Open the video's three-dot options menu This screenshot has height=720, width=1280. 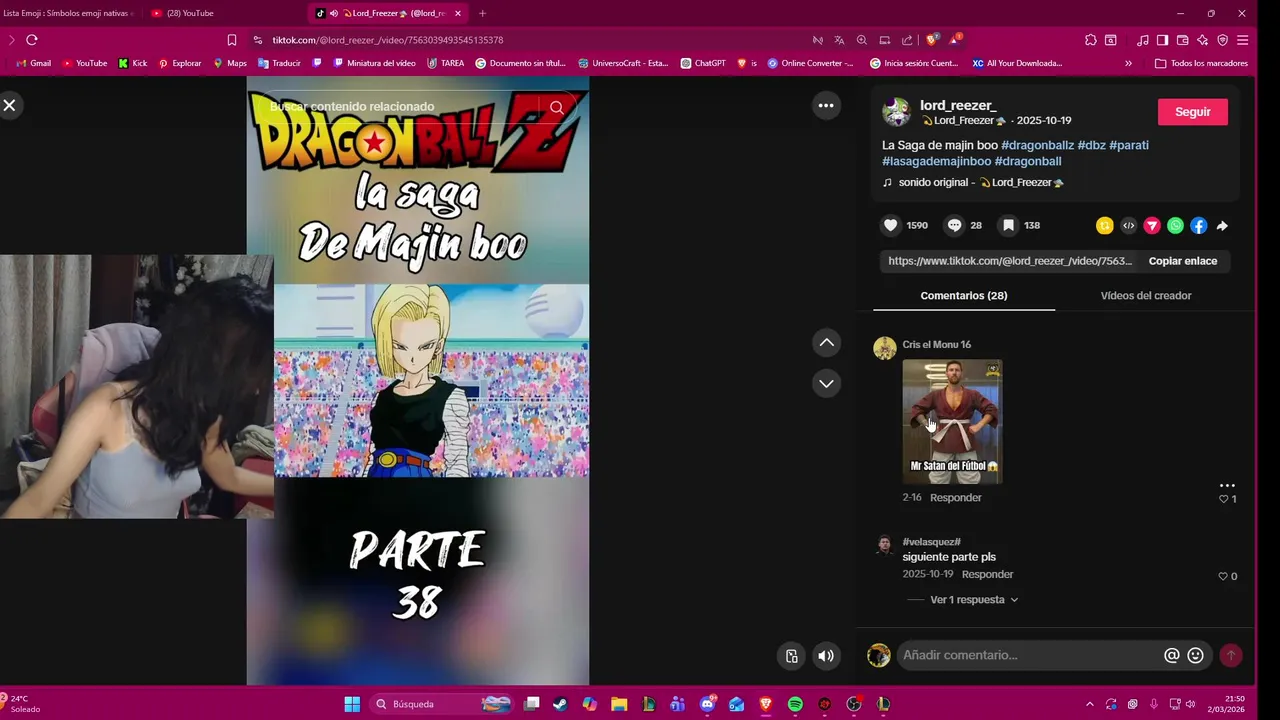826,105
